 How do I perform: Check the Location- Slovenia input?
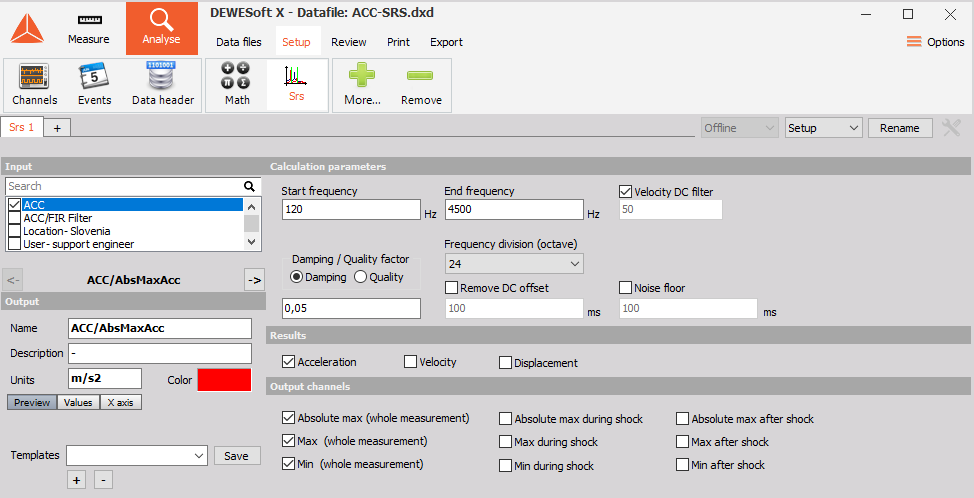tap(14, 231)
